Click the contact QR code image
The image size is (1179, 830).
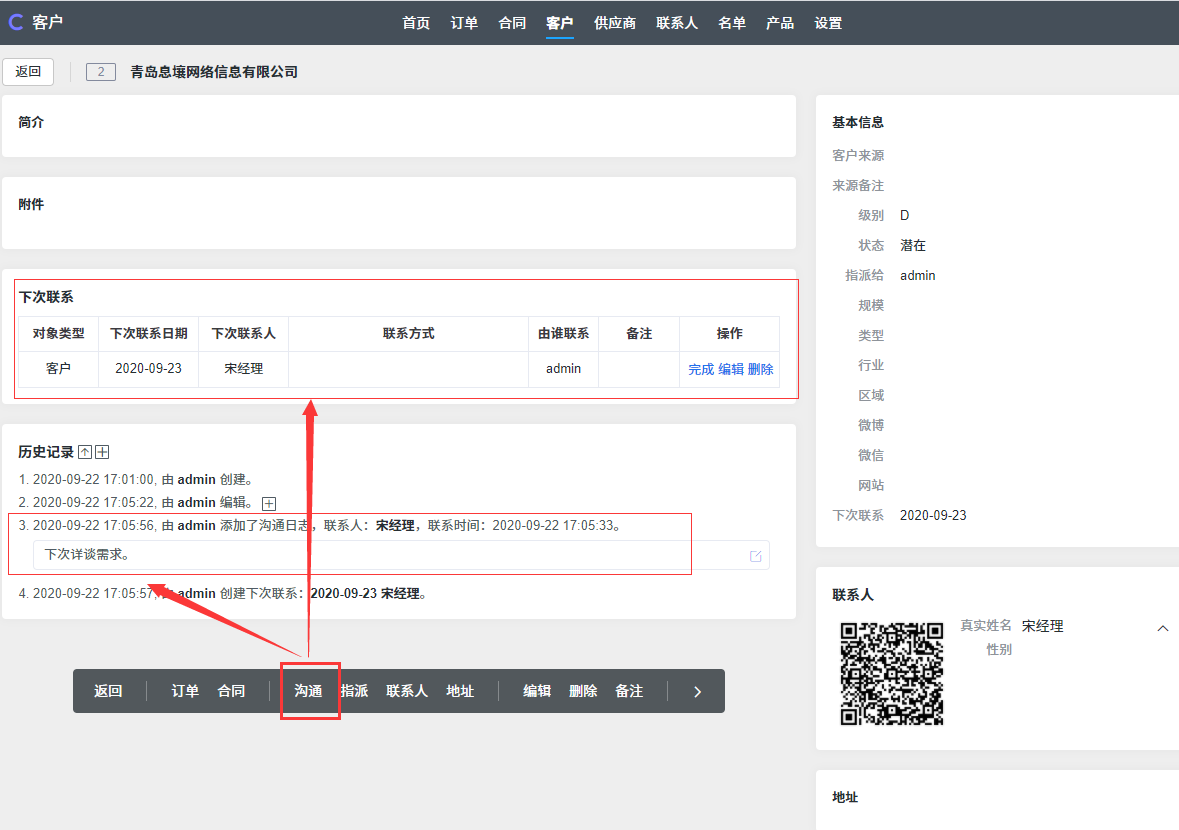point(892,673)
